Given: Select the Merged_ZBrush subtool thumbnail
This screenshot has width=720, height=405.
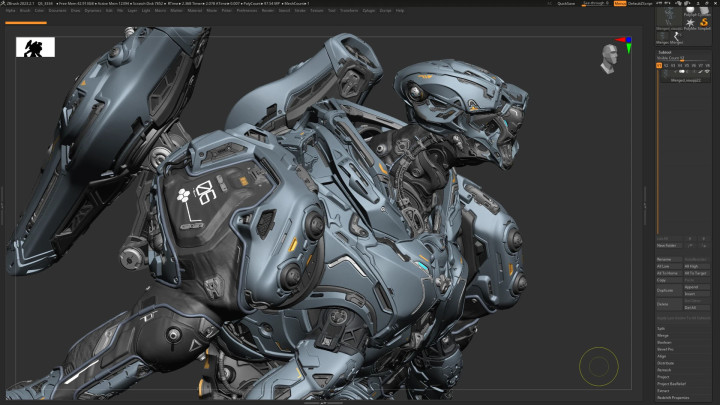Looking at the screenshot, I should [665, 73].
